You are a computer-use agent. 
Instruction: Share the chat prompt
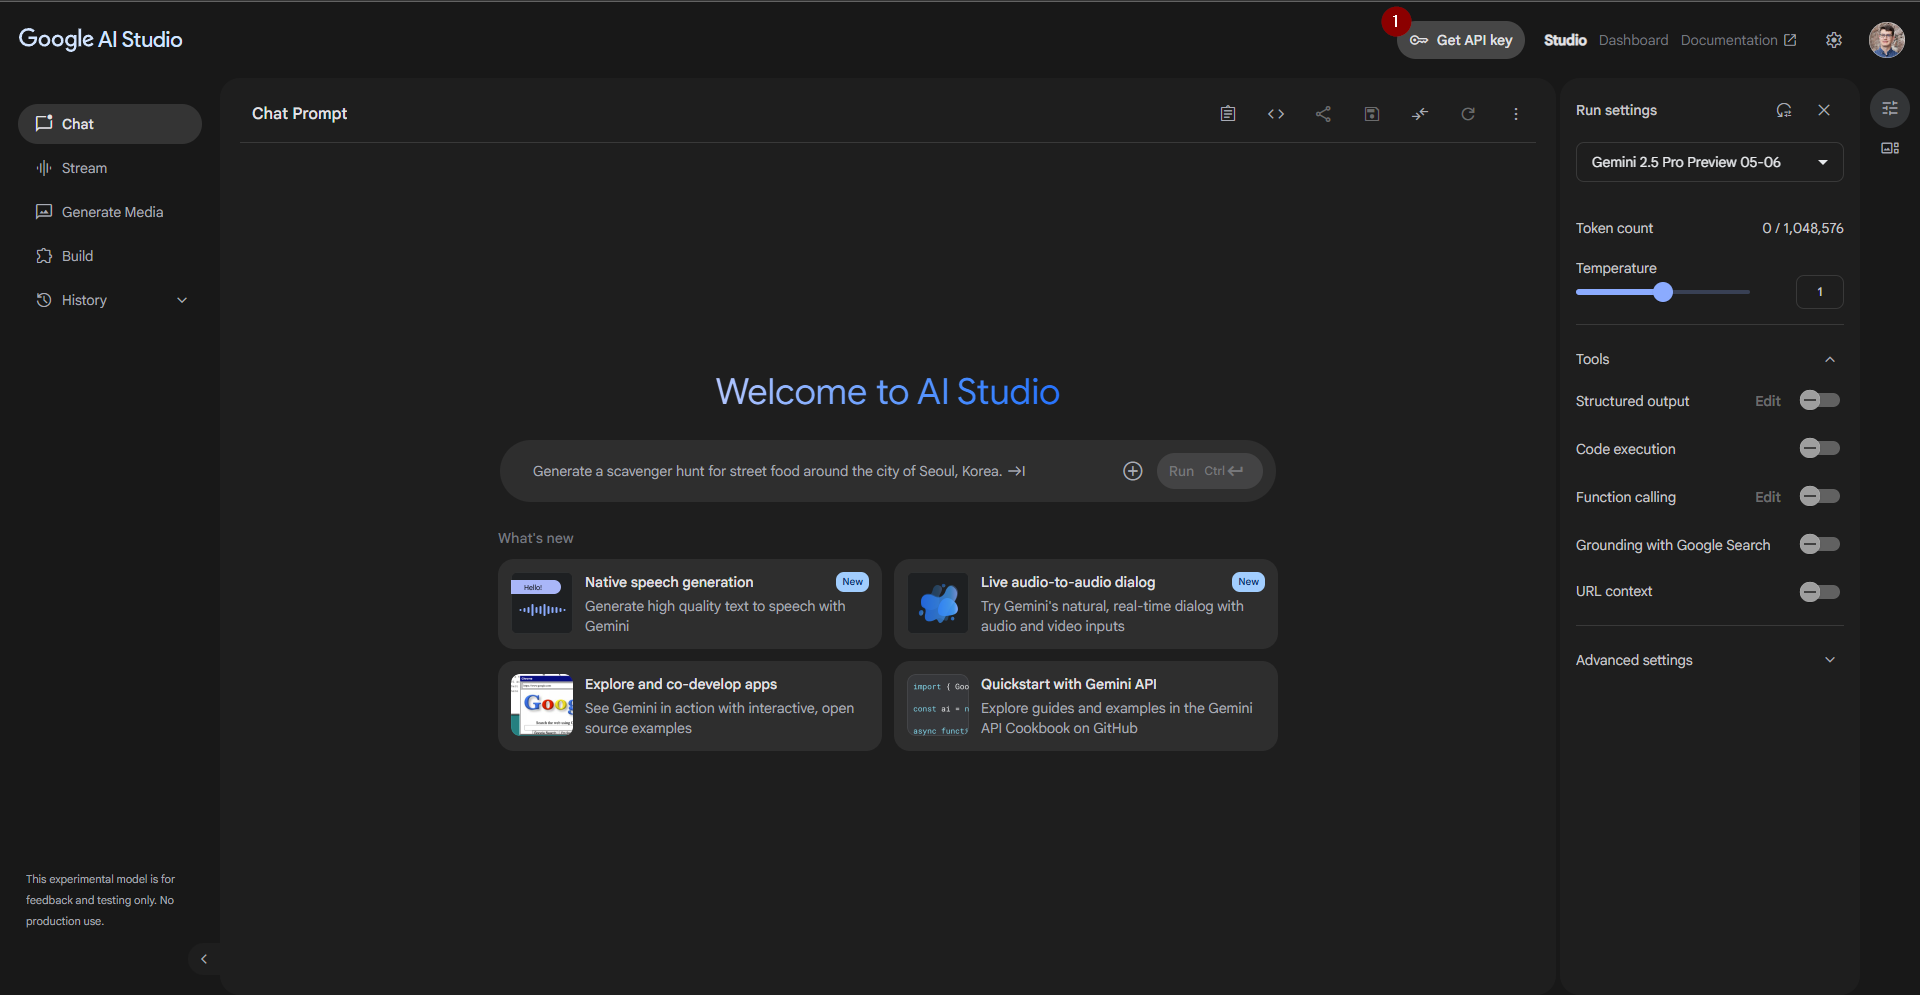(1323, 114)
